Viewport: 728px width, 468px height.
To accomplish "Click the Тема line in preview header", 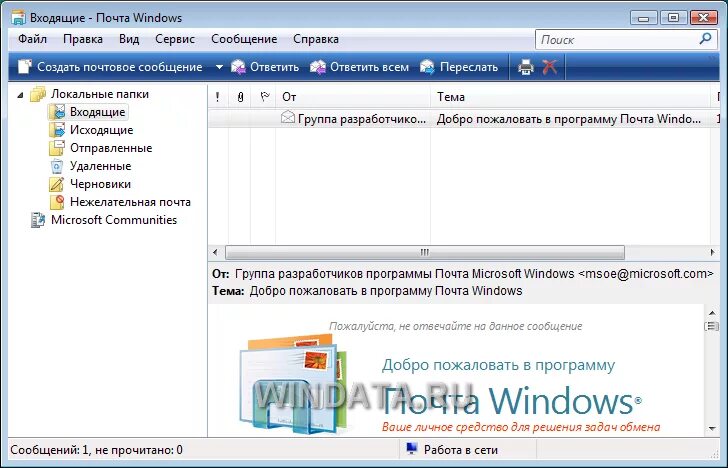I will 367,291.
